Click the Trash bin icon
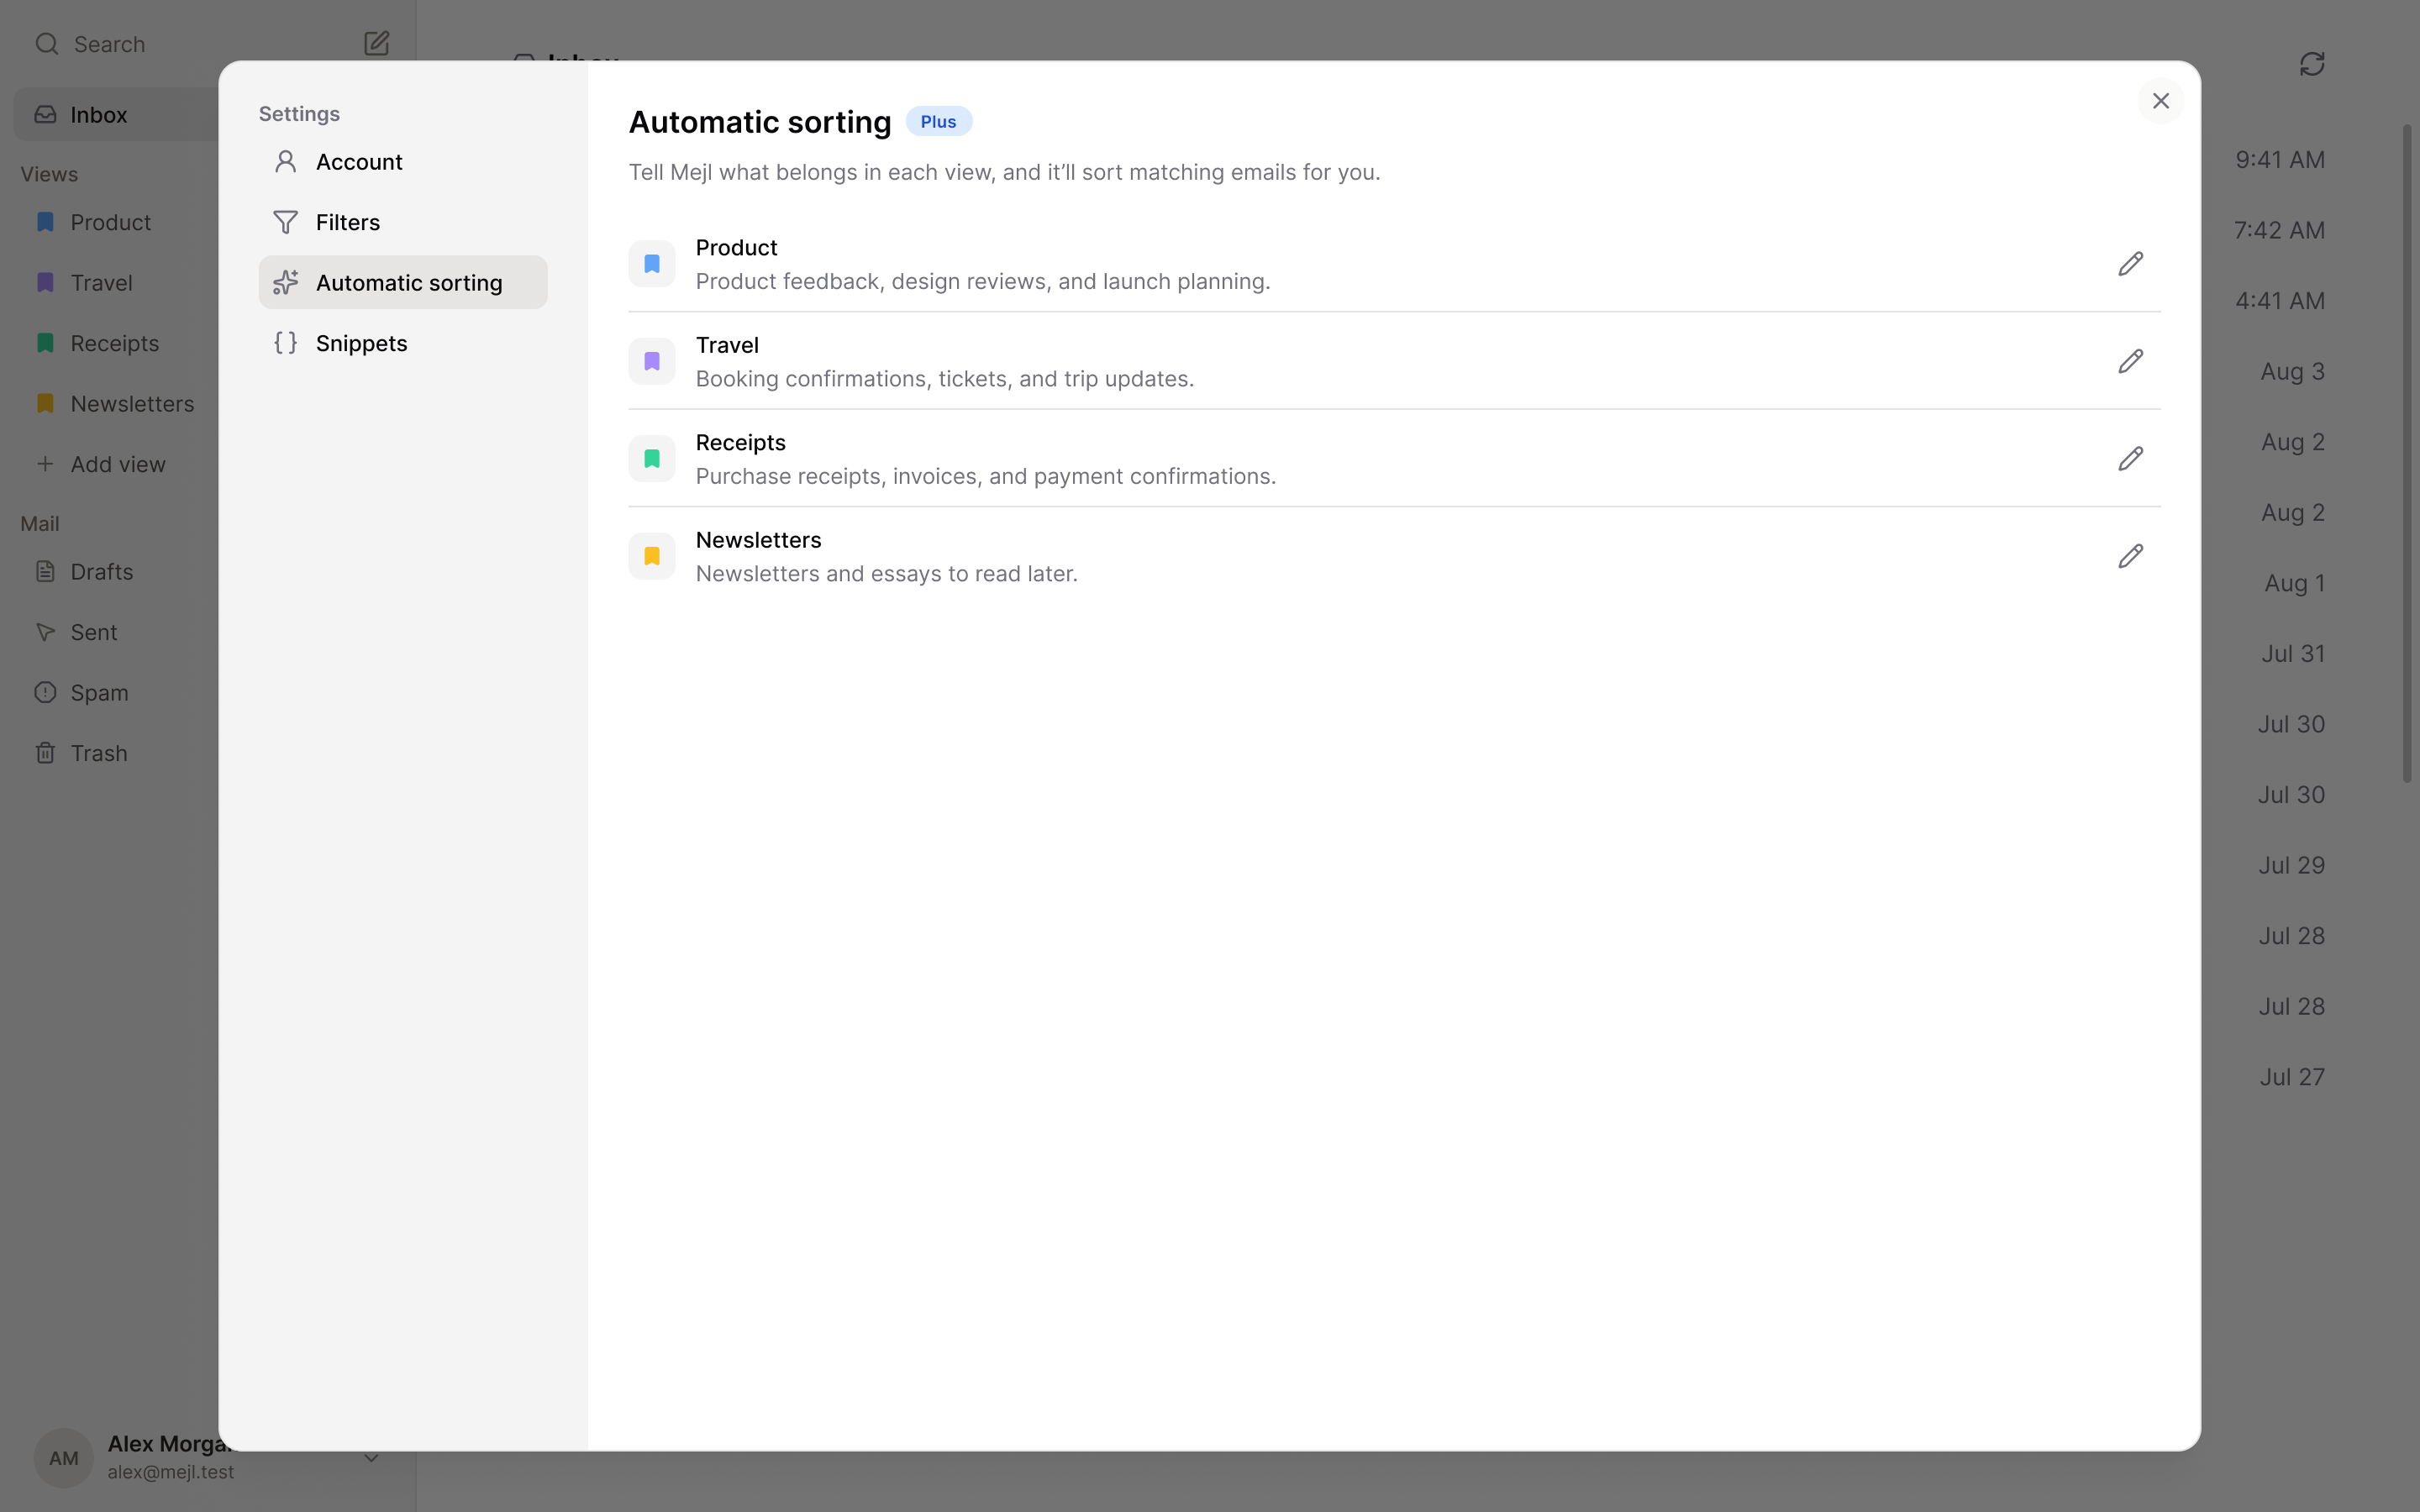 [x=45, y=753]
